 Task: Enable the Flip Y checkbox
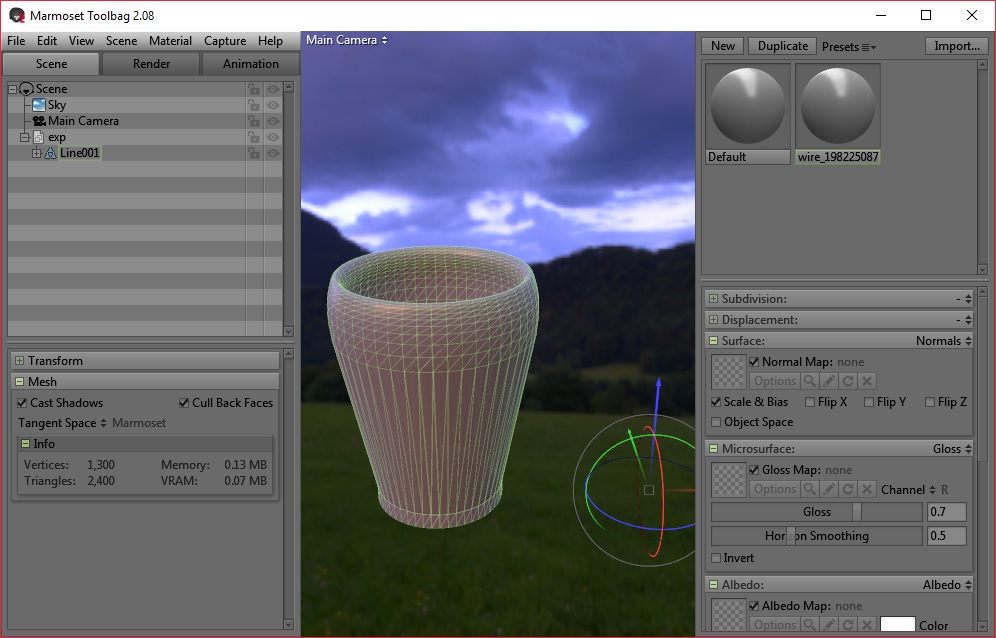click(868, 402)
